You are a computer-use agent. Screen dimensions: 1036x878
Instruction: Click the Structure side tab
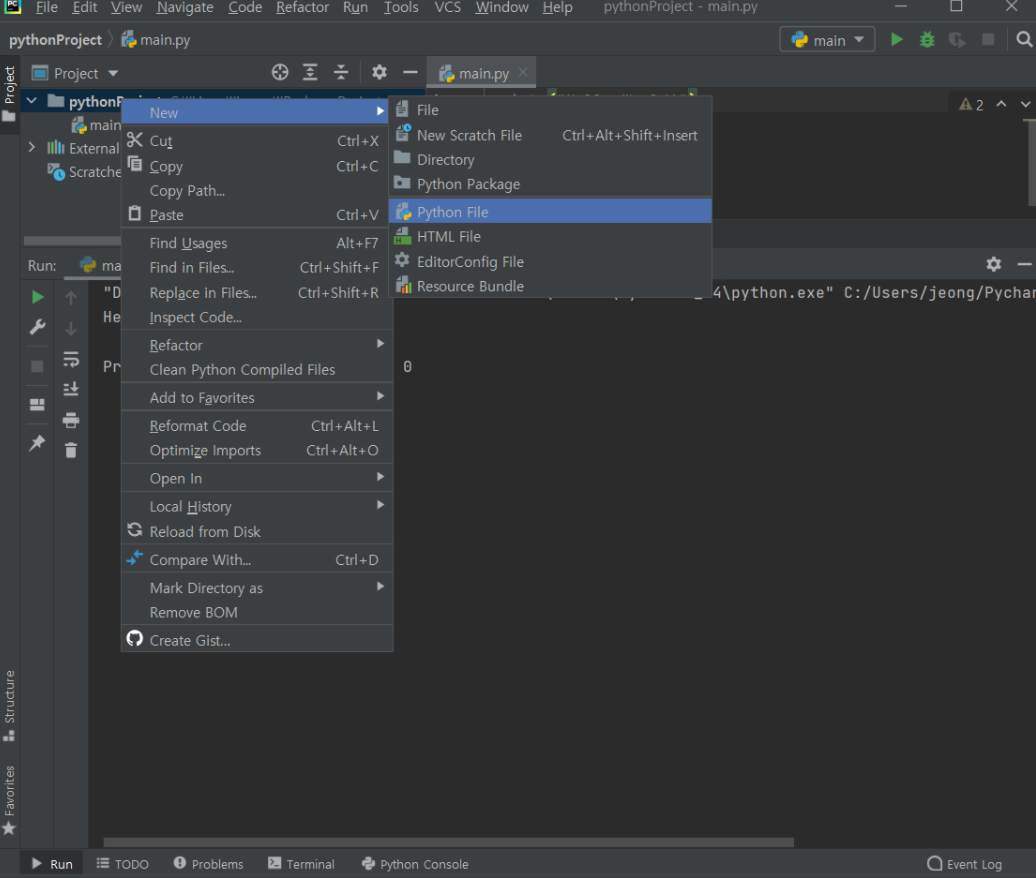coord(9,705)
